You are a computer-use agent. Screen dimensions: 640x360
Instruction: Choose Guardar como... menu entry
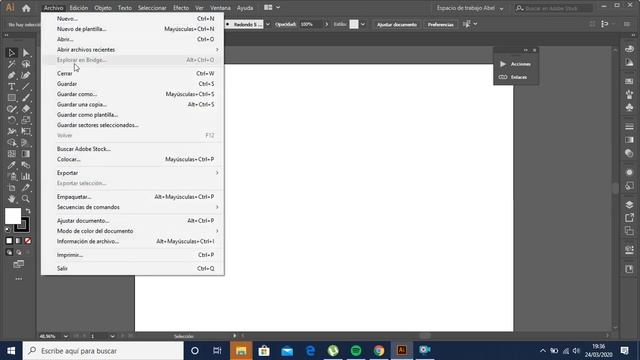(x=133, y=94)
